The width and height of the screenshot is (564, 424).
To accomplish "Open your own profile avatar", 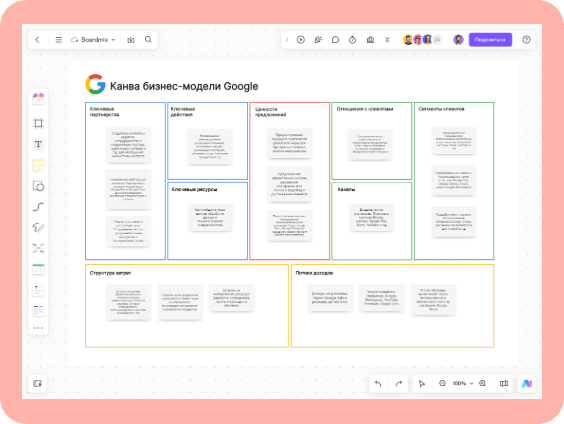I will 458,40.
